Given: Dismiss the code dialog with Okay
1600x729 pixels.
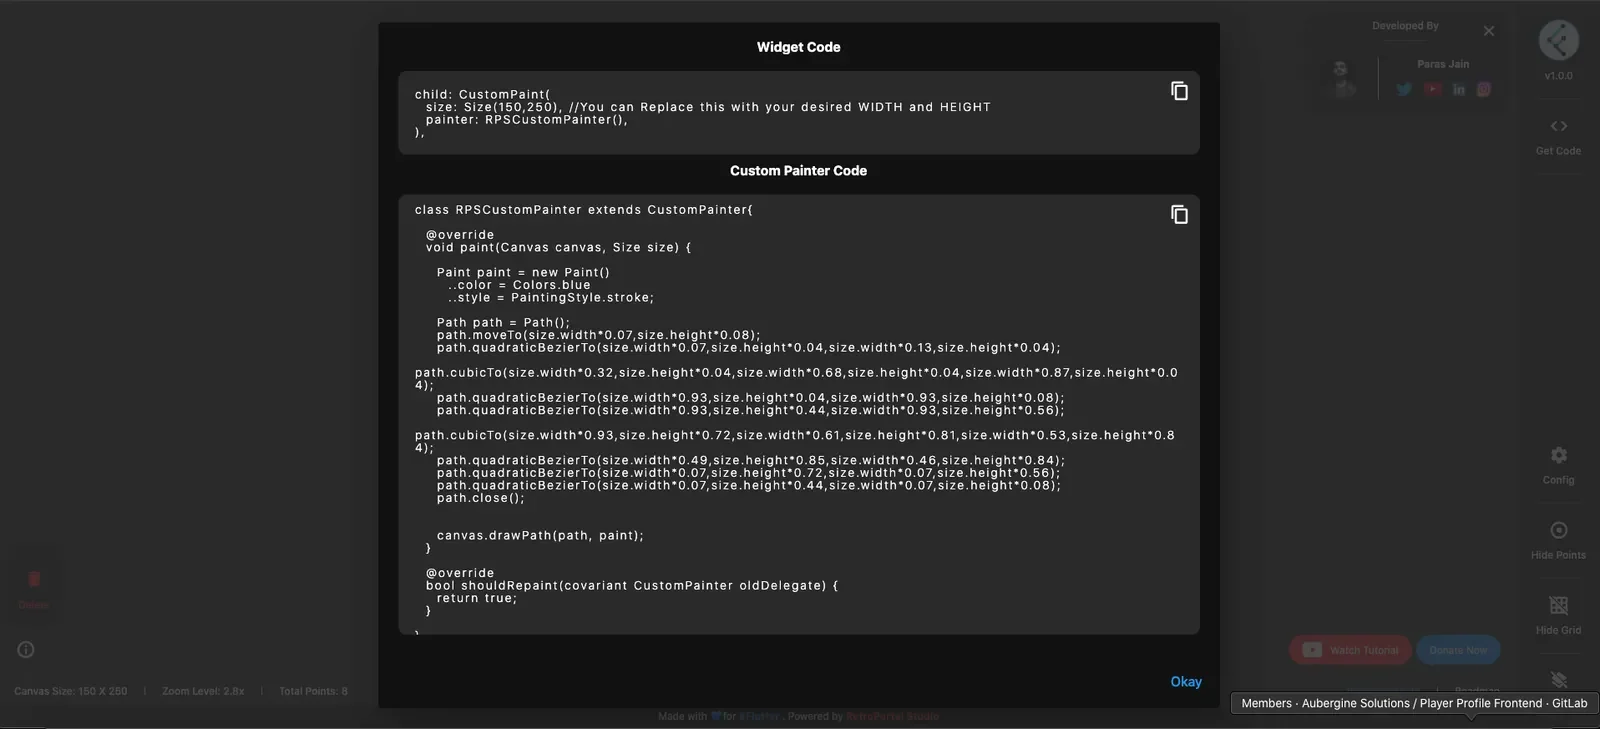Looking at the screenshot, I should pos(1186,682).
